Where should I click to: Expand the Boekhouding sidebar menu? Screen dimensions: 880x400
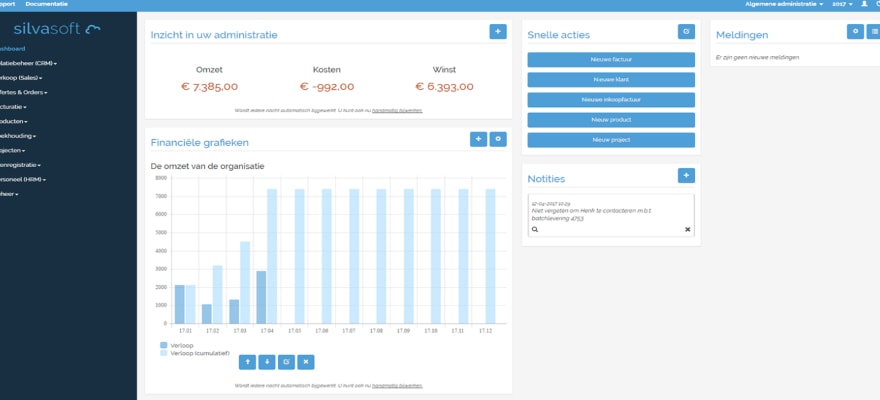pos(18,135)
